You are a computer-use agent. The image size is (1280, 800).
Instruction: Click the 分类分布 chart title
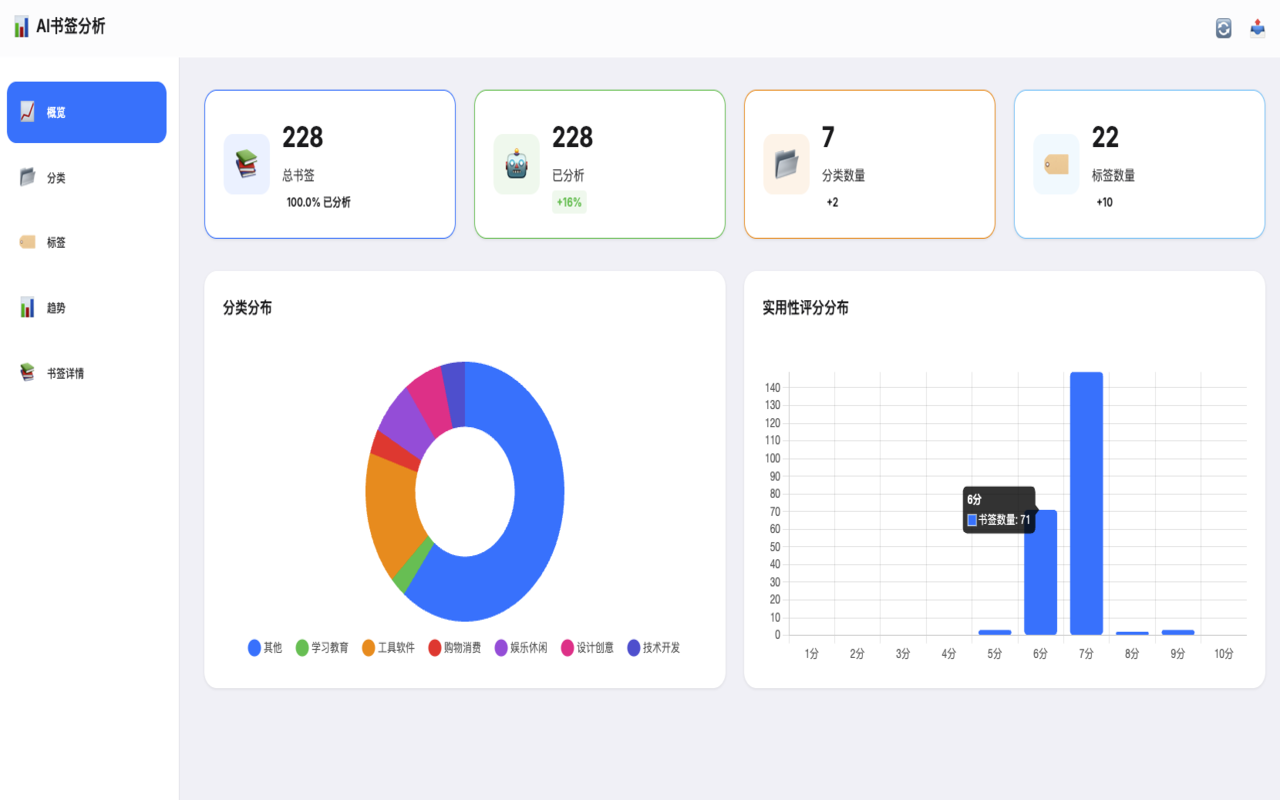[x=247, y=308]
